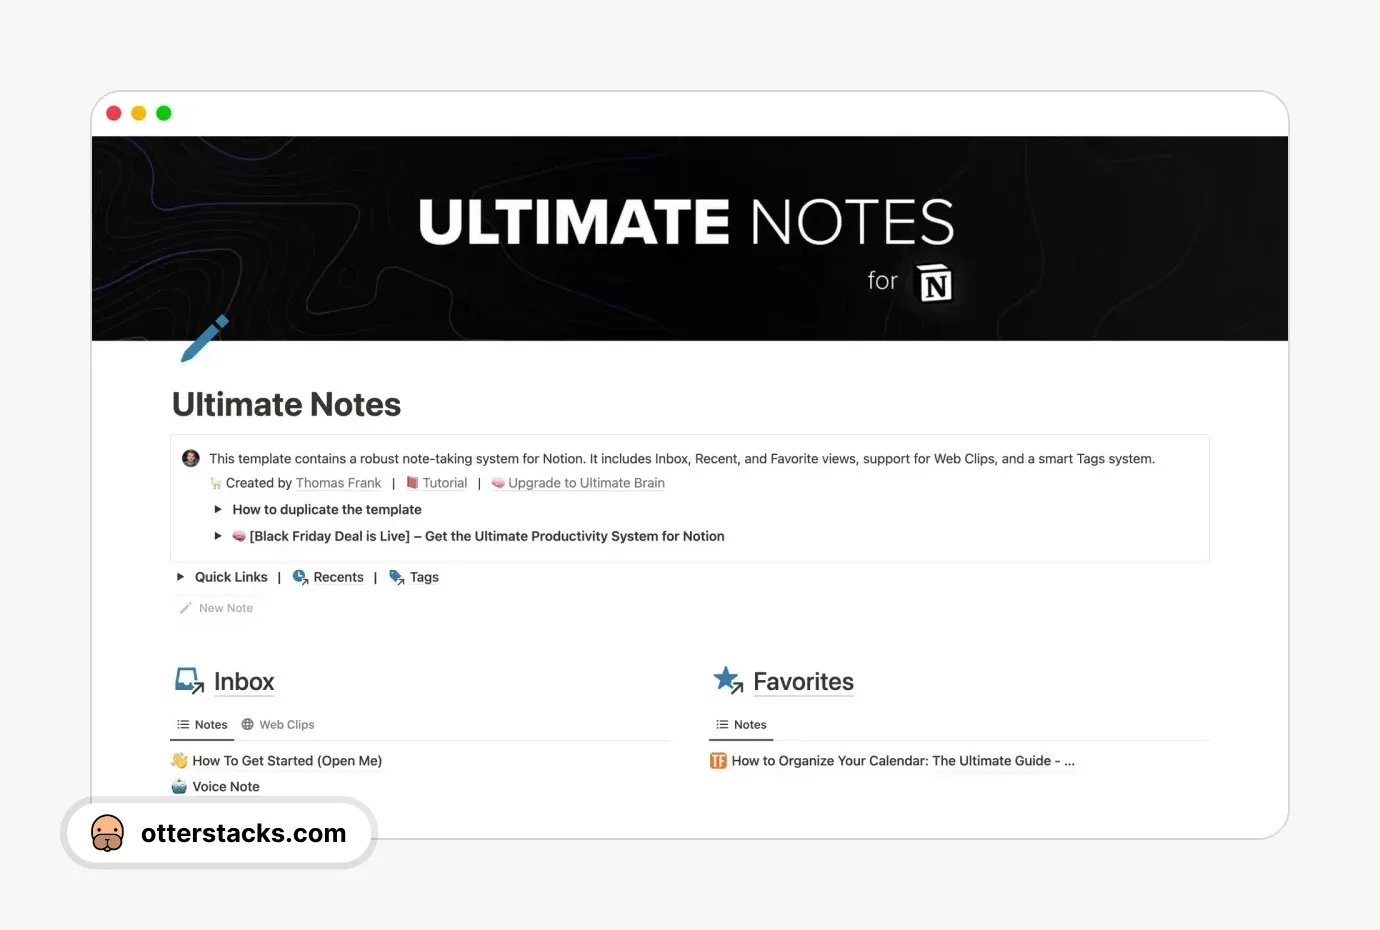The width and height of the screenshot is (1380, 930).
Task: Click the Recents clock icon
Action: point(300,577)
